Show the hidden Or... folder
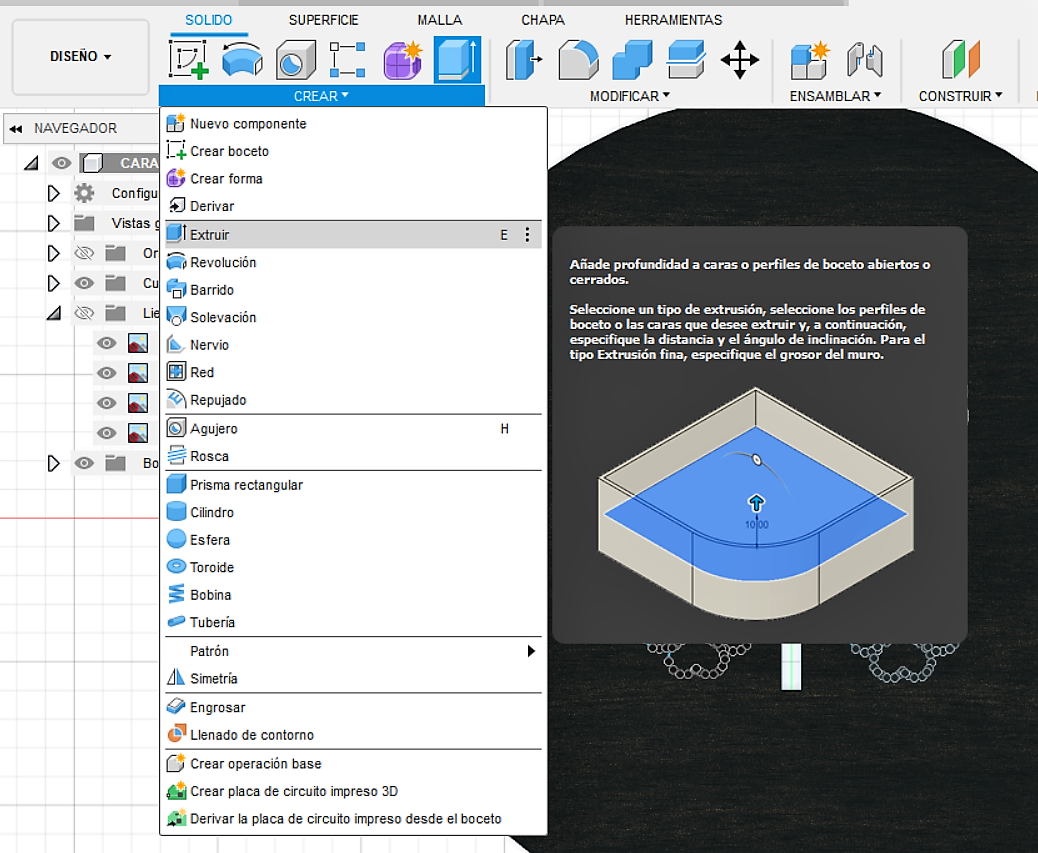 point(84,253)
